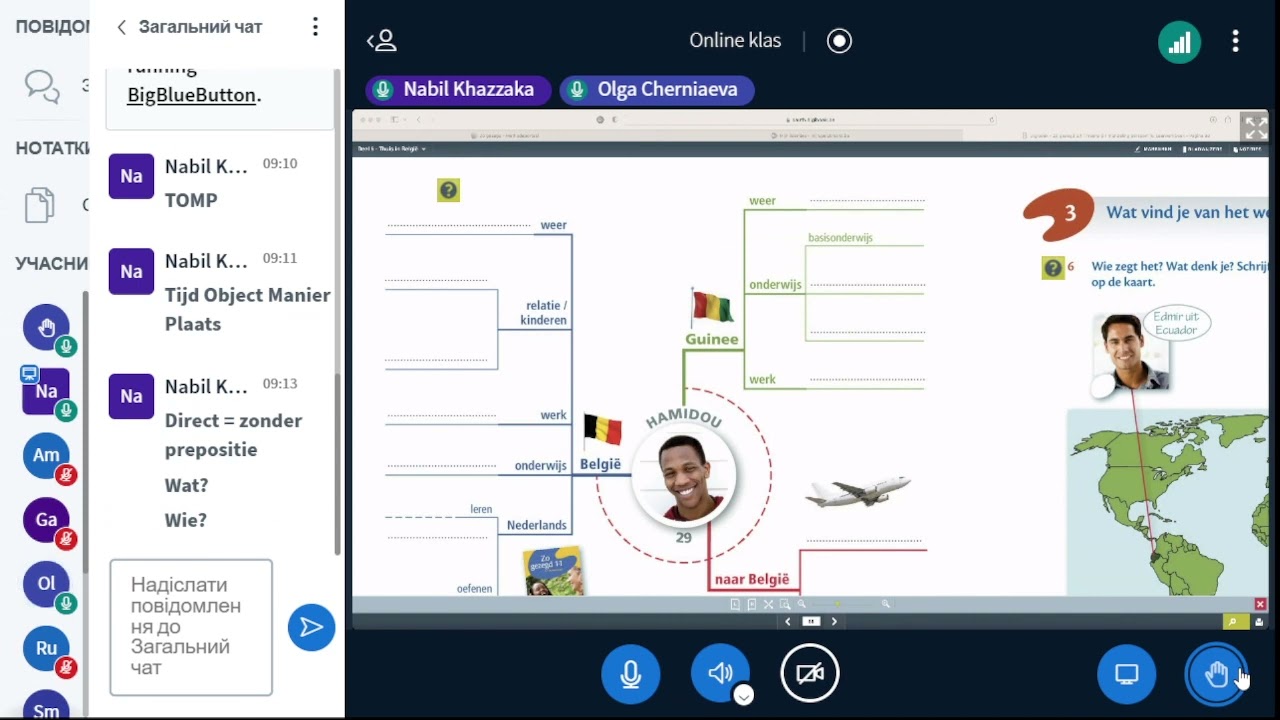Click Tijd Object Manier Plaats message
Image resolution: width=1280 pixels, height=720 pixels.
248,310
